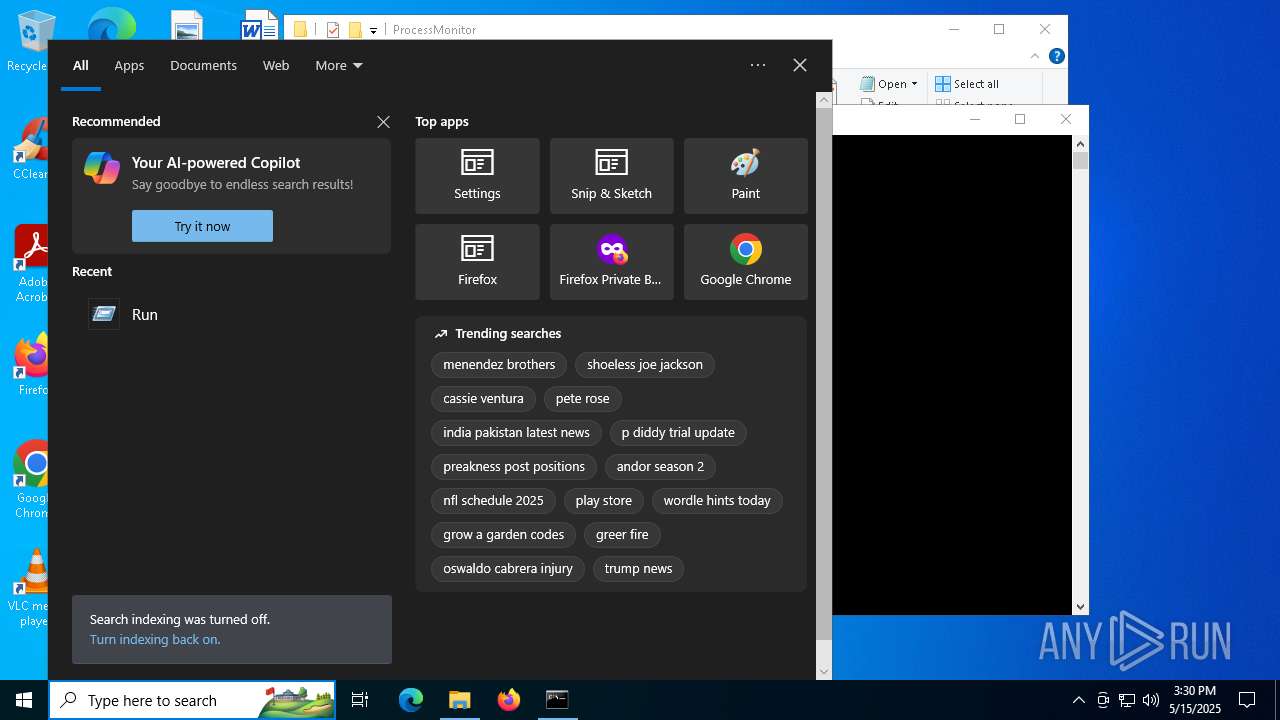The image size is (1280, 720).
Task: Switch to the Apps search tab
Action: (129, 65)
